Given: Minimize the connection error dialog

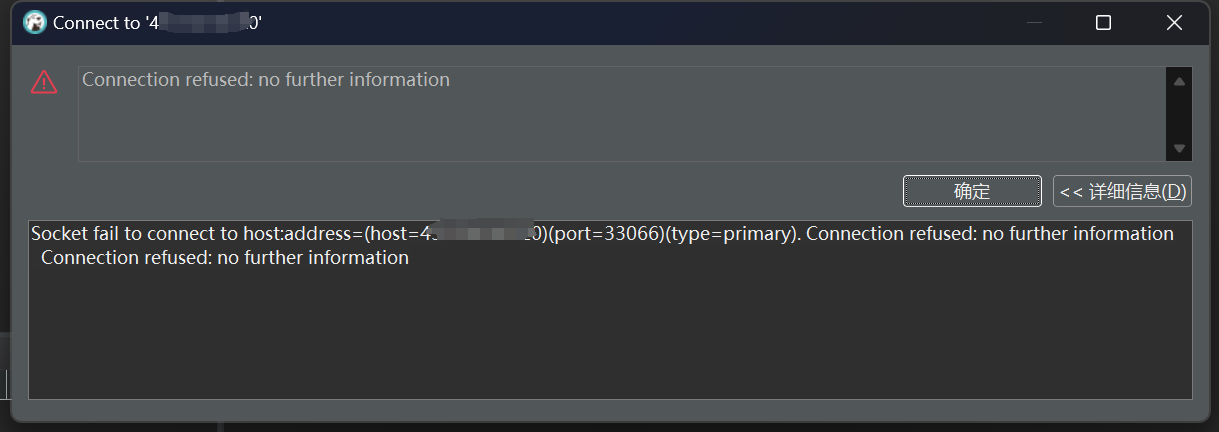Looking at the screenshot, I should tap(1034, 22).
